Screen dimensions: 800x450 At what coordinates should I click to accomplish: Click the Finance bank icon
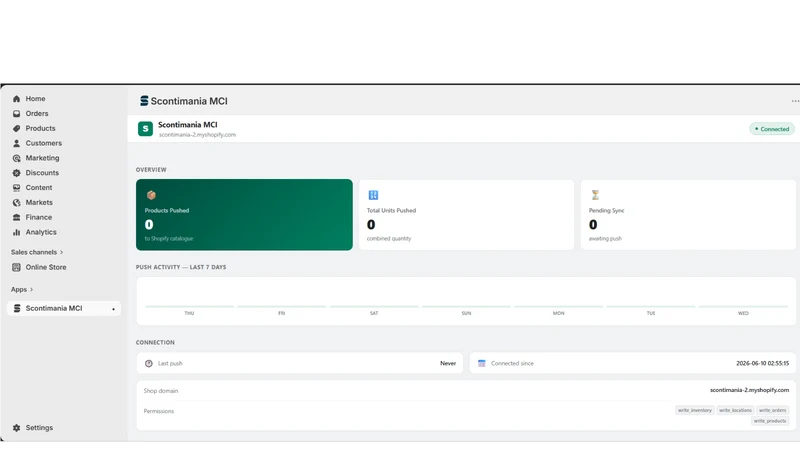click(16, 217)
